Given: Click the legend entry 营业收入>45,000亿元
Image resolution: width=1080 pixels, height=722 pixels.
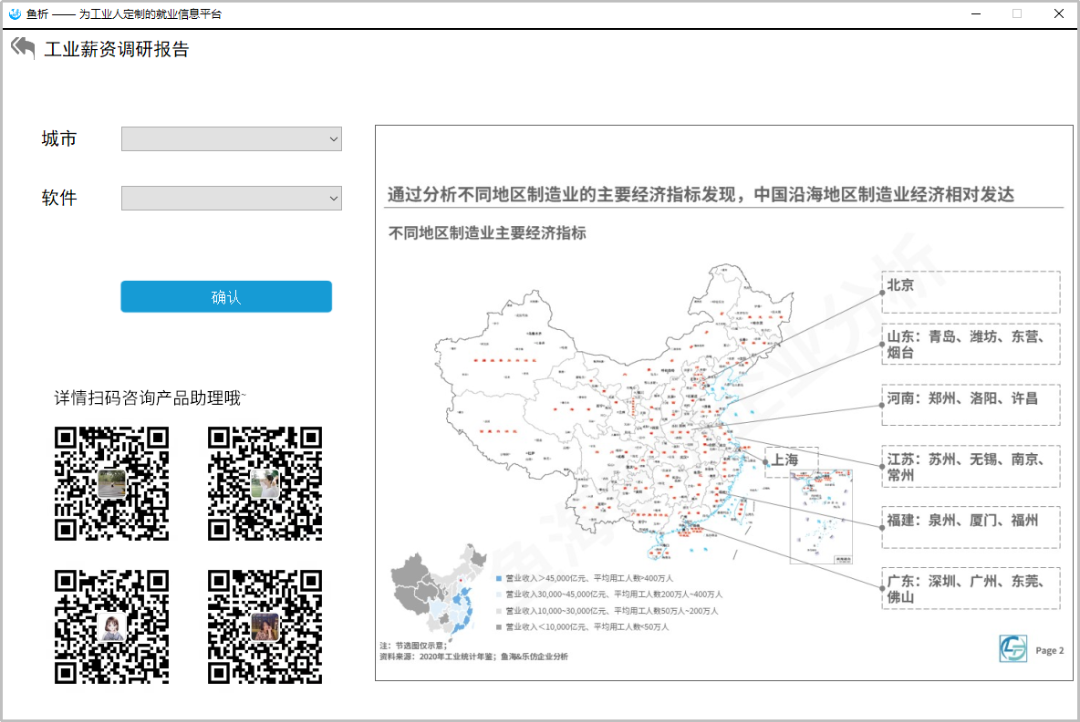Looking at the screenshot, I should 585,578.
